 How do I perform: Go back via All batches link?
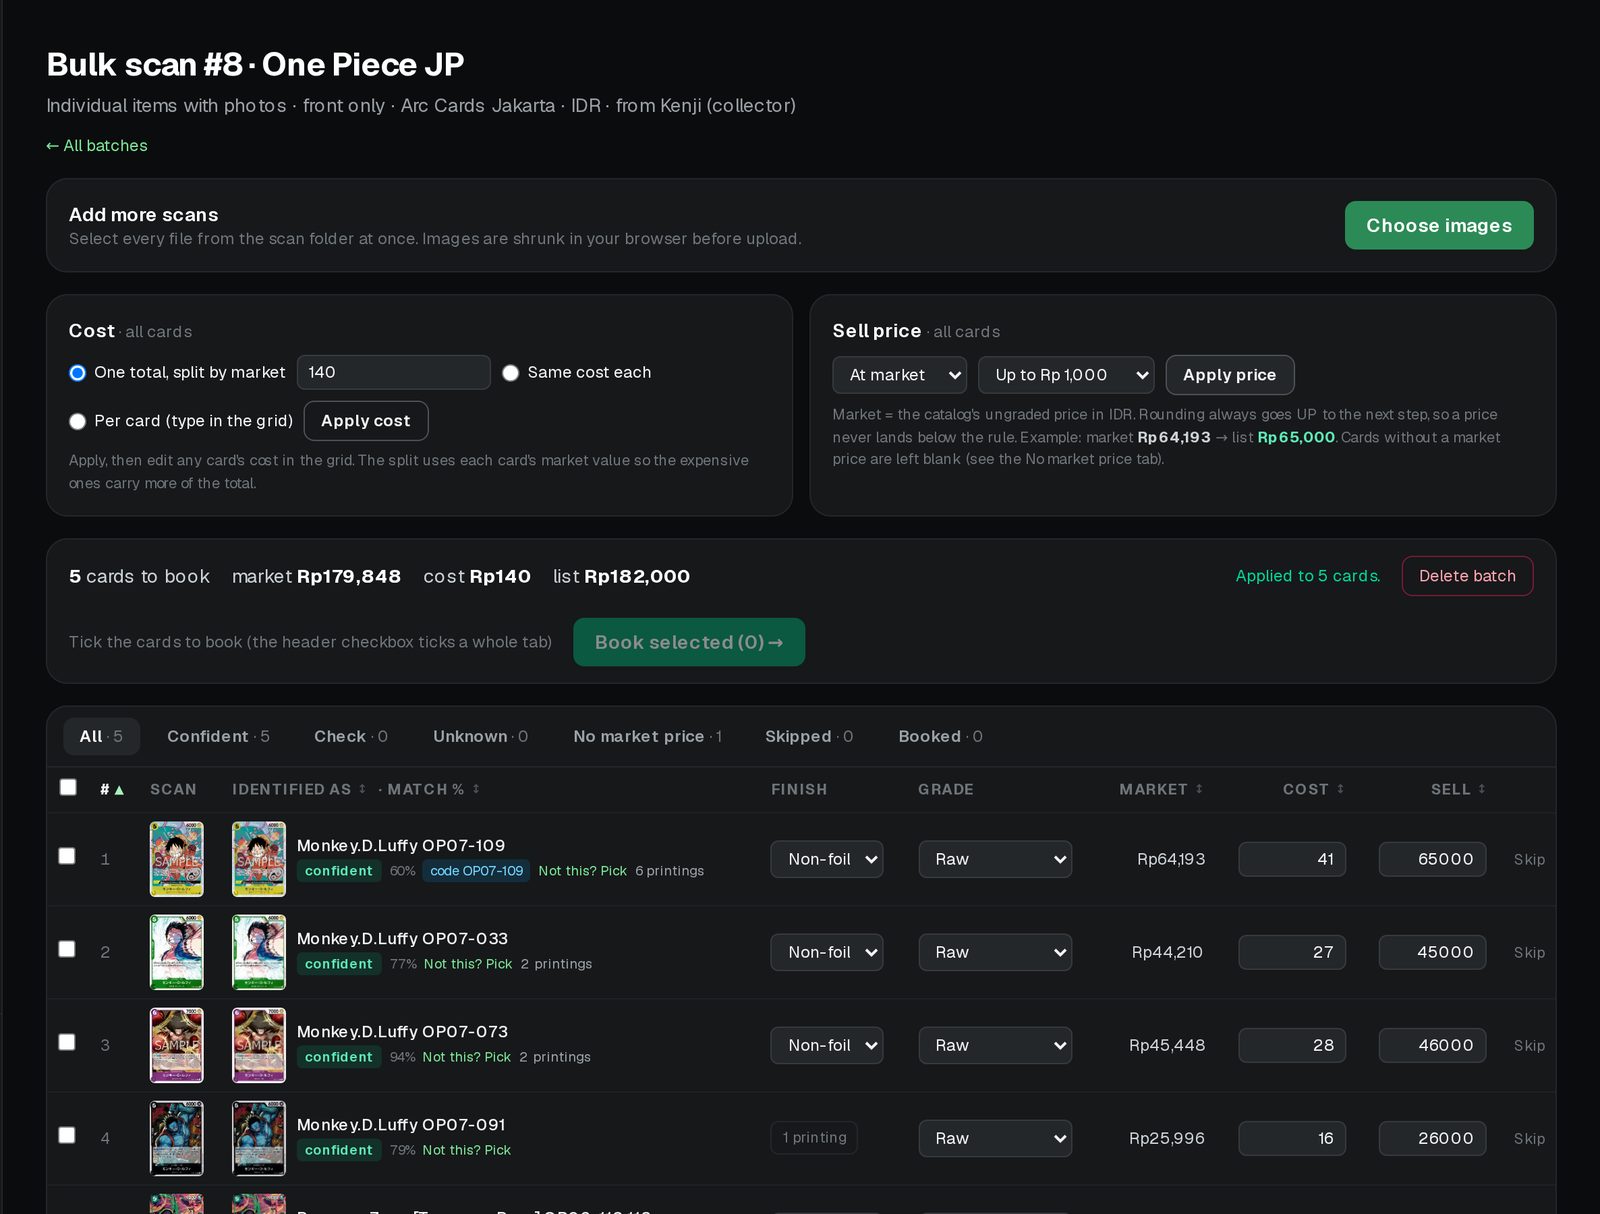pos(97,146)
